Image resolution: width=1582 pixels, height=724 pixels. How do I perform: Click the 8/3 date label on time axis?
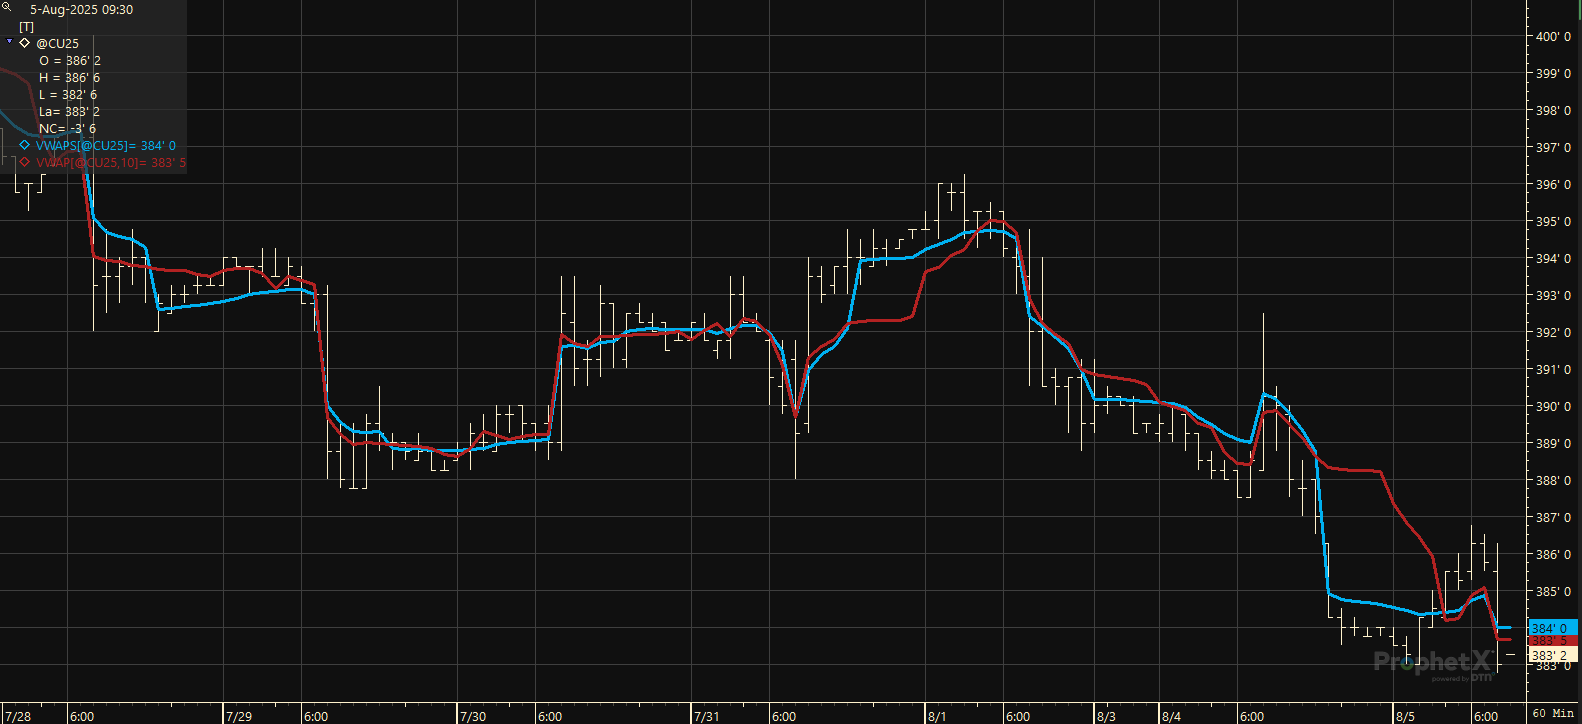(1106, 716)
